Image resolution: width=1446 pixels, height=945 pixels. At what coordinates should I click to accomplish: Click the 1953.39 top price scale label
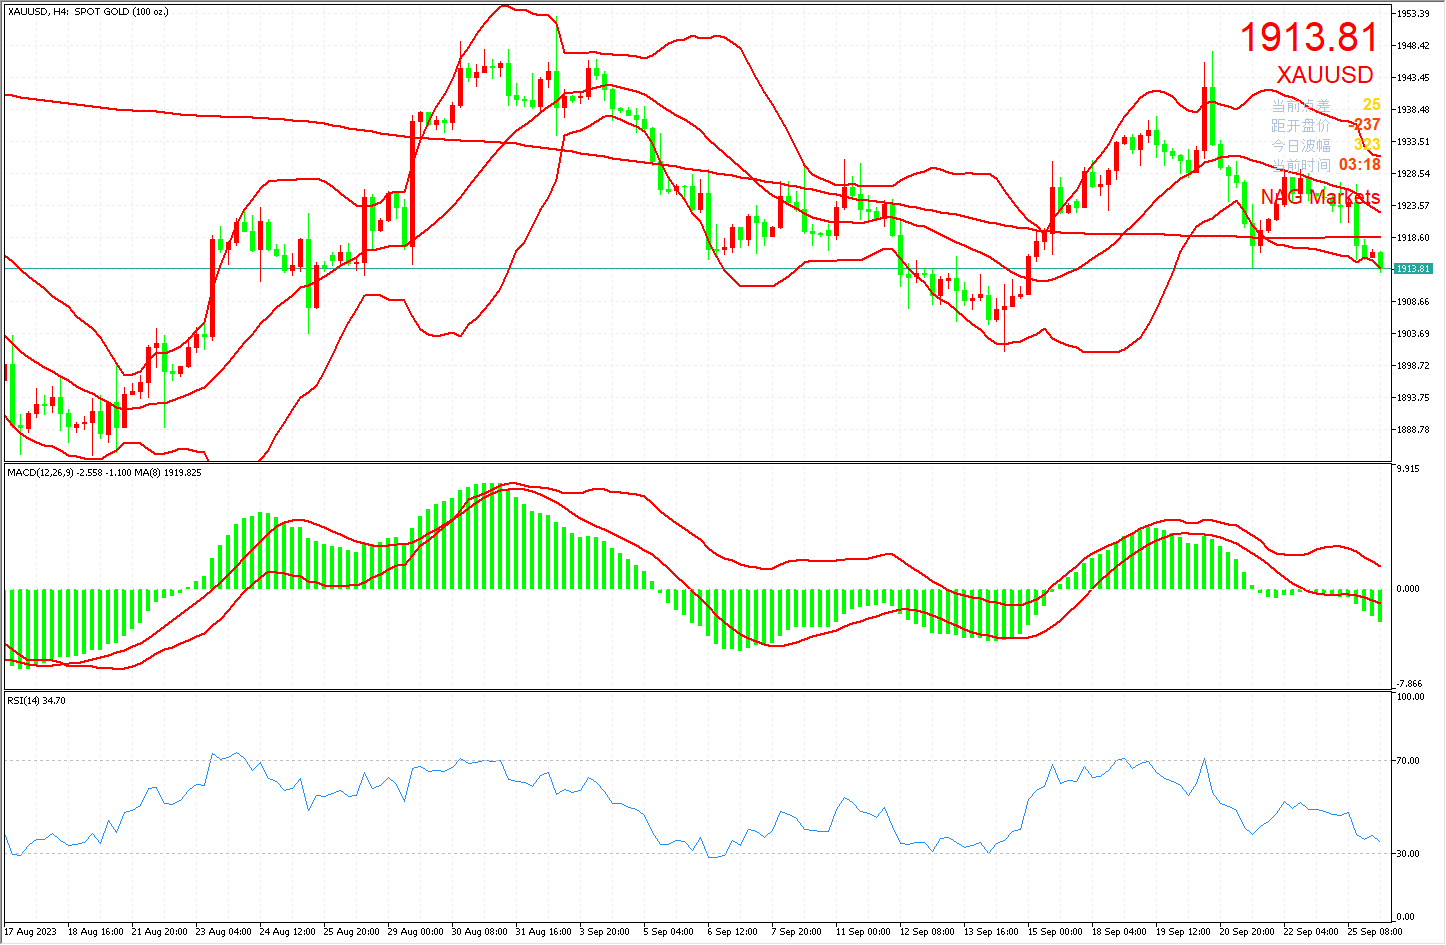click(1413, 14)
